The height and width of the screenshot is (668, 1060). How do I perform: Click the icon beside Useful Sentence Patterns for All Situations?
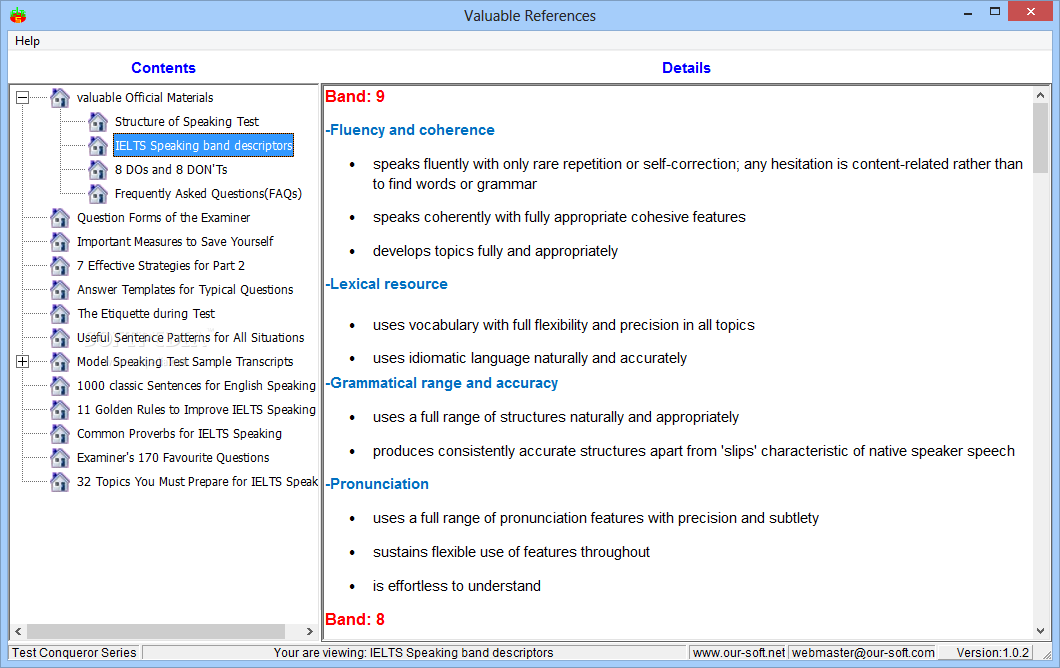pyautogui.click(x=60, y=338)
